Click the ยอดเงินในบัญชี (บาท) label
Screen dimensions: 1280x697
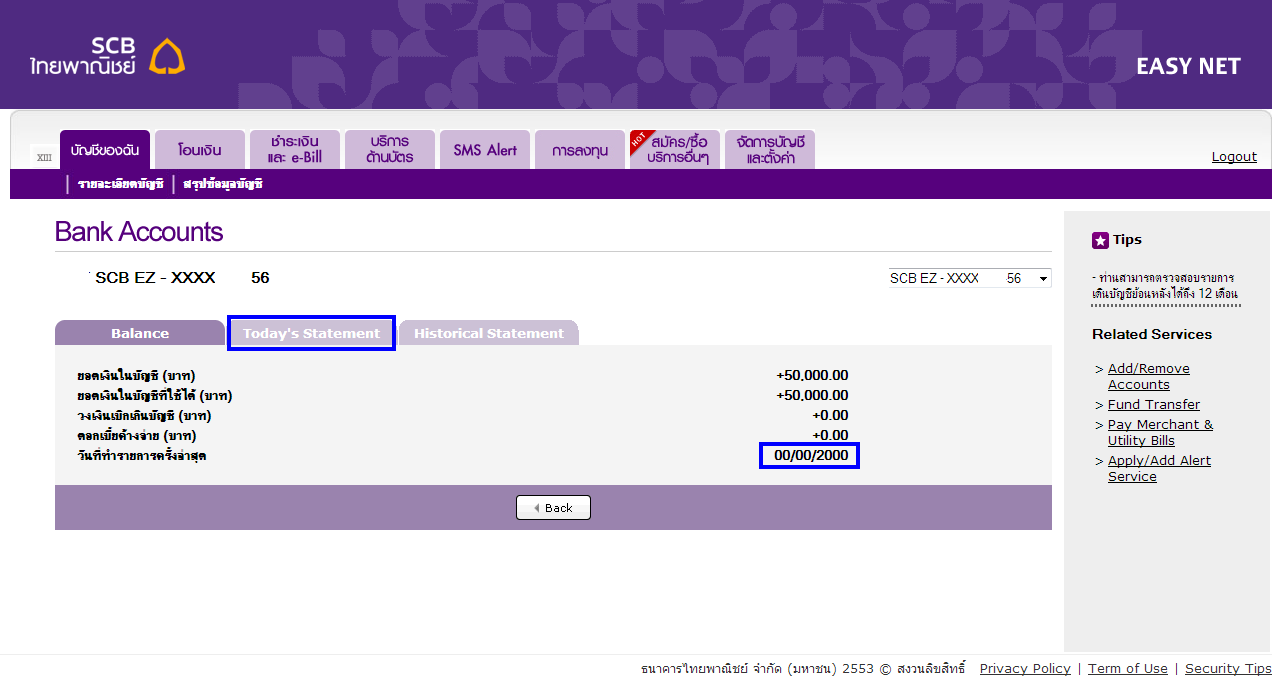(136, 376)
